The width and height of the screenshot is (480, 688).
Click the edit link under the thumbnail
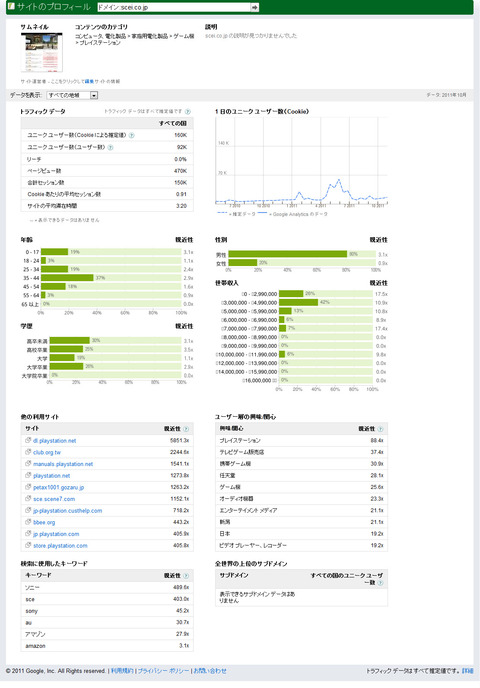(89, 82)
